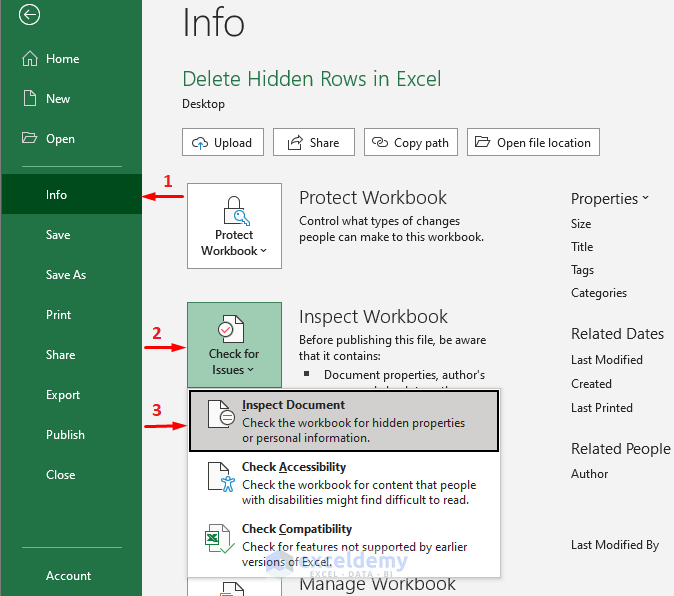674x596 pixels.
Task: Click the Check for Issues document icon
Action: pos(231,329)
